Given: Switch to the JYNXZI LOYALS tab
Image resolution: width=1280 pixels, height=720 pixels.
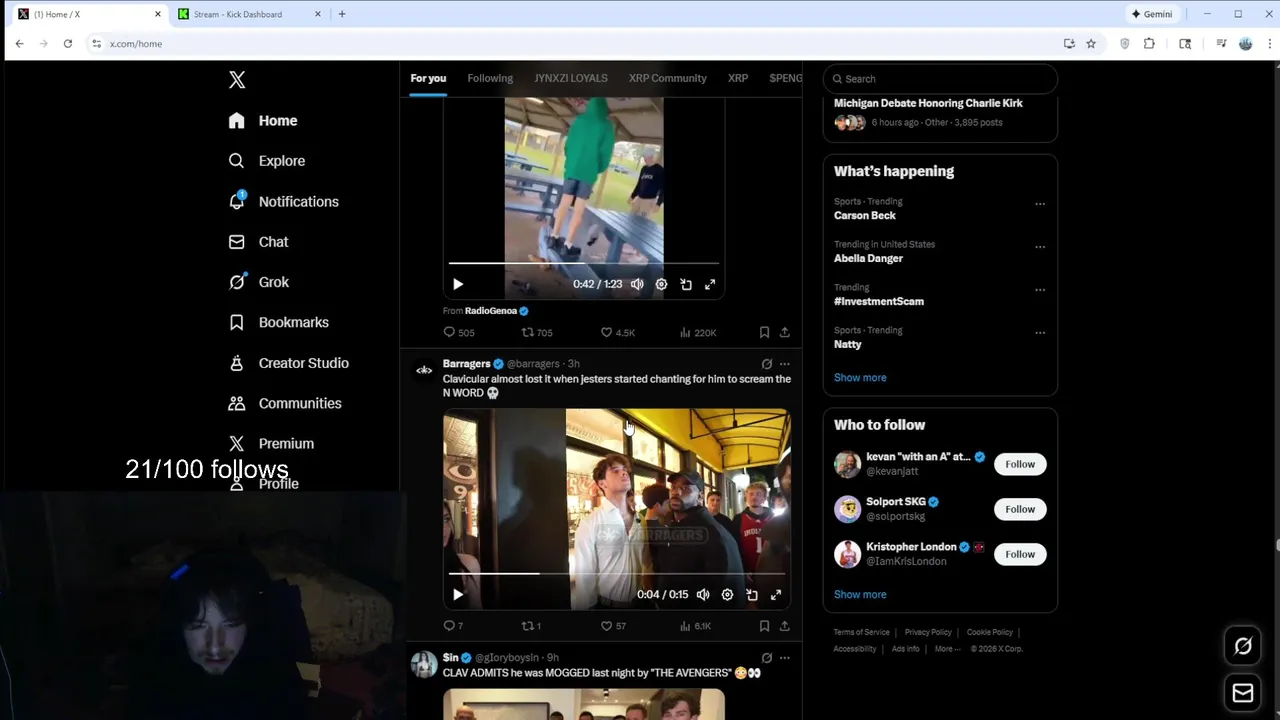Looking at the screenshot, I should (570, 78).
